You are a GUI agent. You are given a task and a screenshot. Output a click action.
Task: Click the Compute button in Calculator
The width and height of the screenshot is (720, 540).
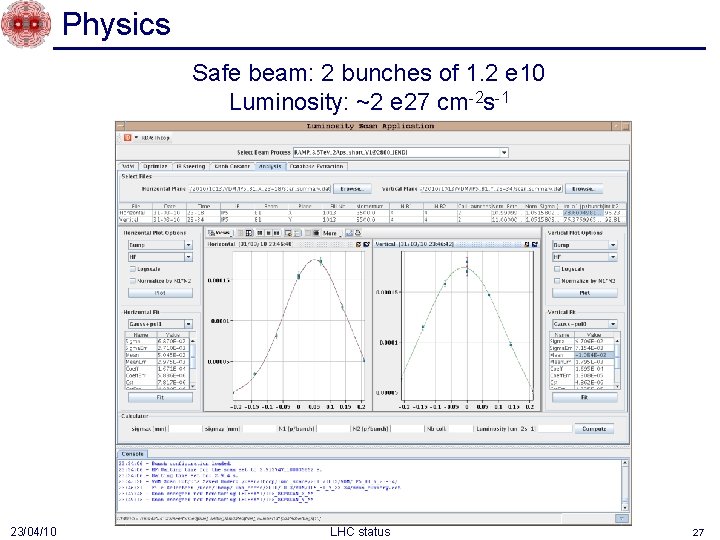[x=594, y=429]
